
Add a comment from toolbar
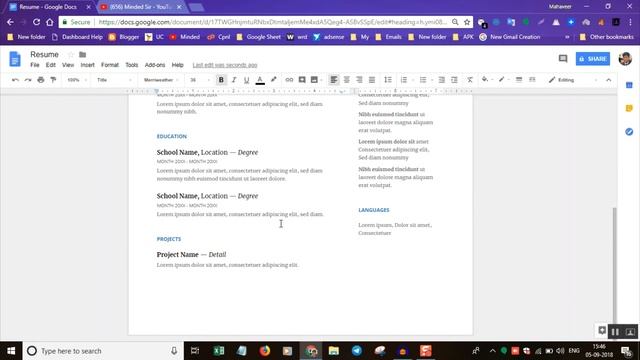(x=302, y=80)
